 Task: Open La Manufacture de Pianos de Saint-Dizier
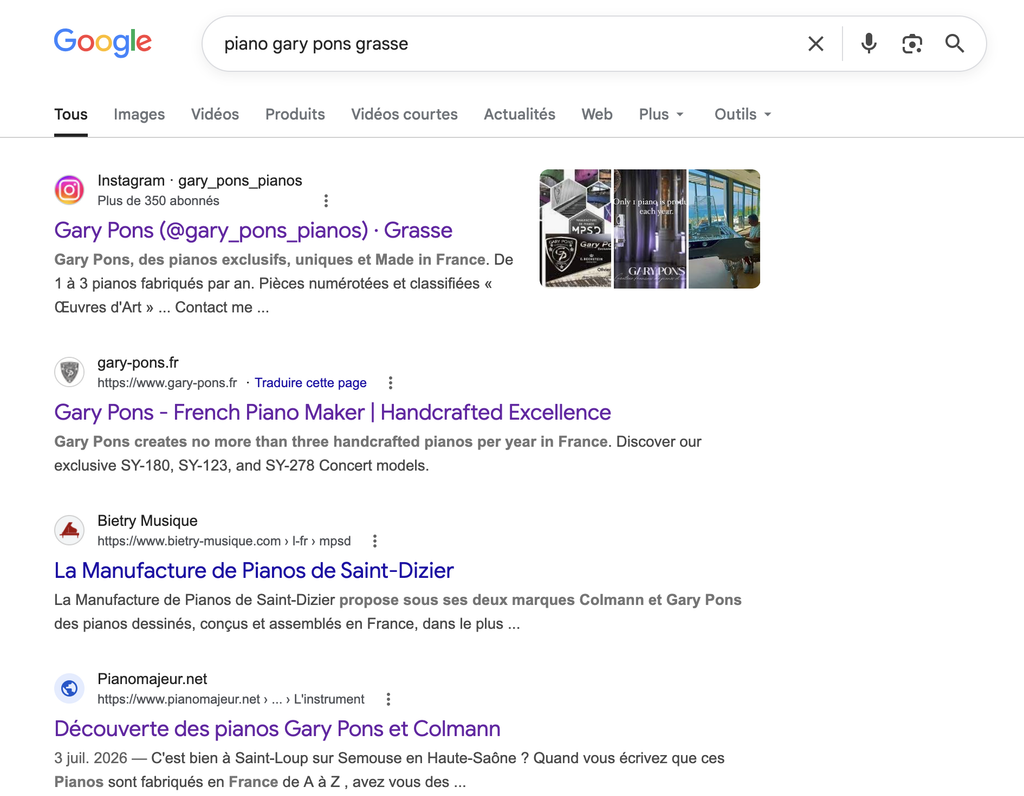pyautogui.click(x=254, y=571)
